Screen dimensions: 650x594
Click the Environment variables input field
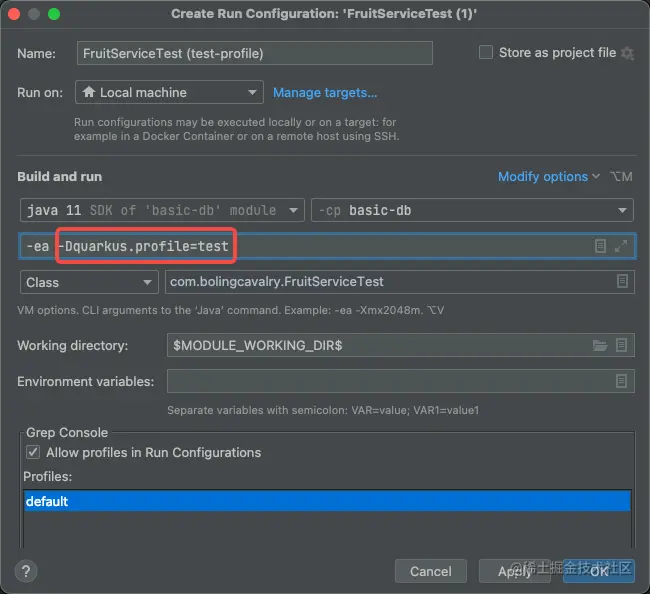click(400, 381)
